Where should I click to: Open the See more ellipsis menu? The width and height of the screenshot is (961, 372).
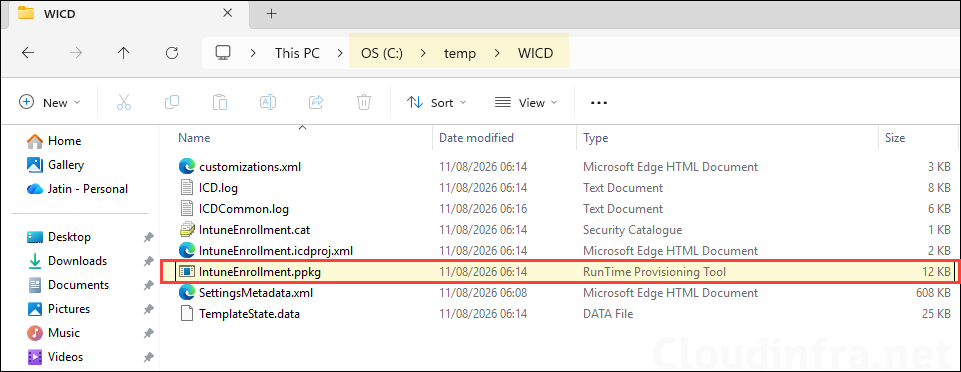tap(598, 103)
